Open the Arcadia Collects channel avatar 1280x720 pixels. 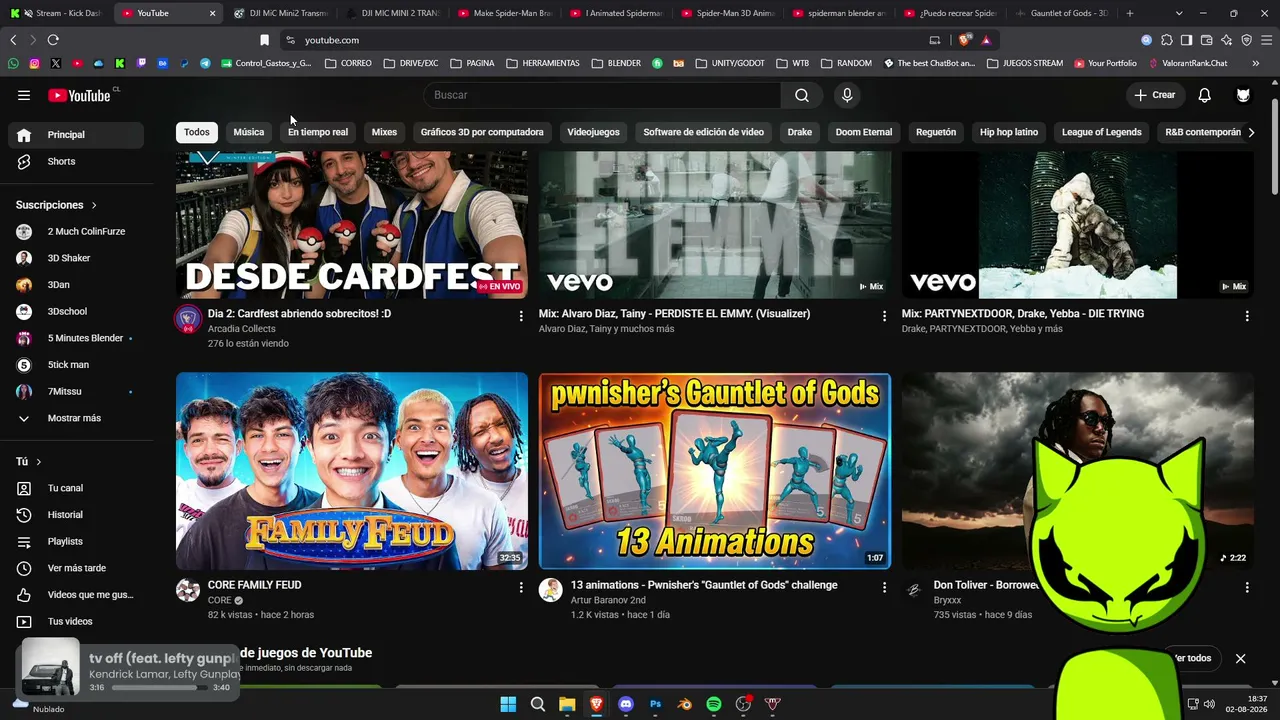pyautogui.click(x=188, y=319)
